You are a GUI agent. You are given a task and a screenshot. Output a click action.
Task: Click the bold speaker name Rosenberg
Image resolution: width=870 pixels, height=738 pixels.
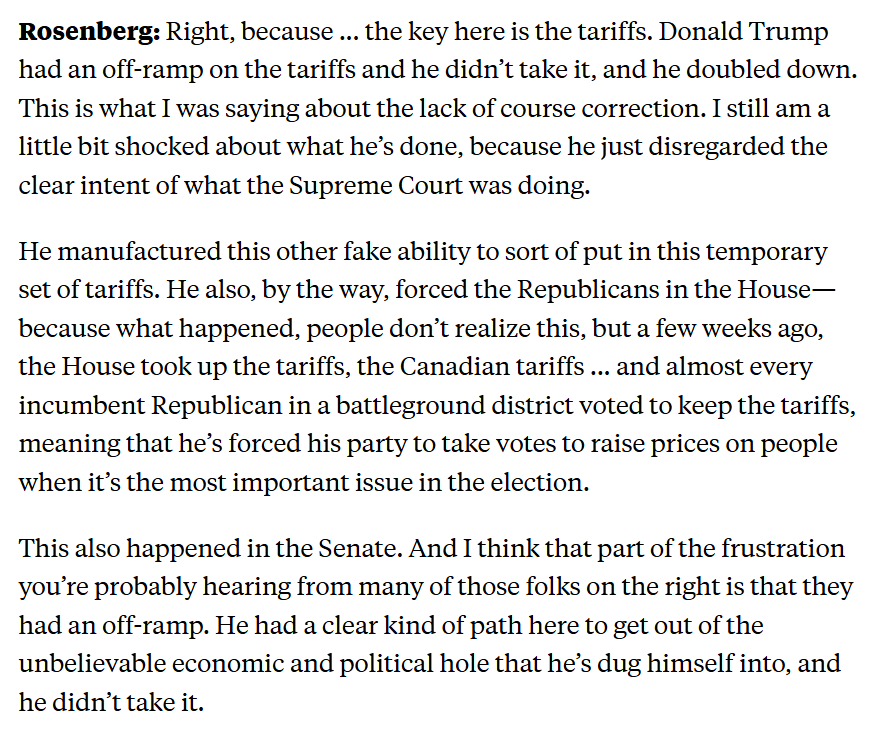pyautogui.click(x=90, y=31)
